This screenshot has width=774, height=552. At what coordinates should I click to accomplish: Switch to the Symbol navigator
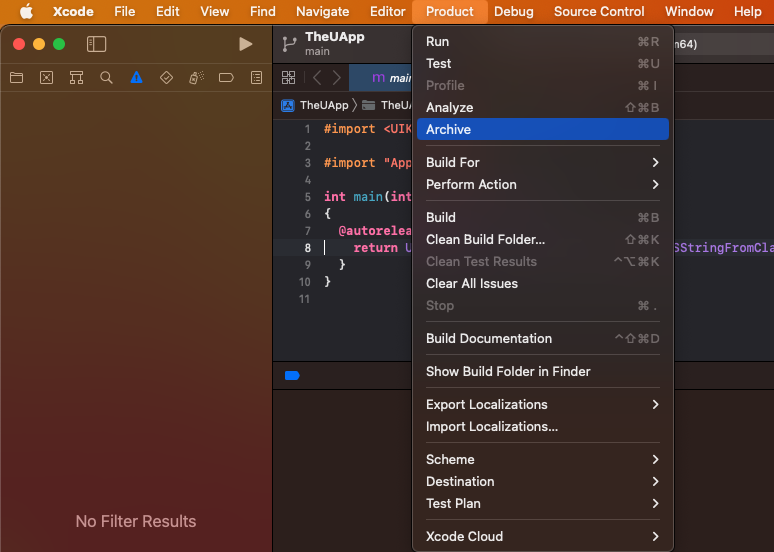click(76, 77)
